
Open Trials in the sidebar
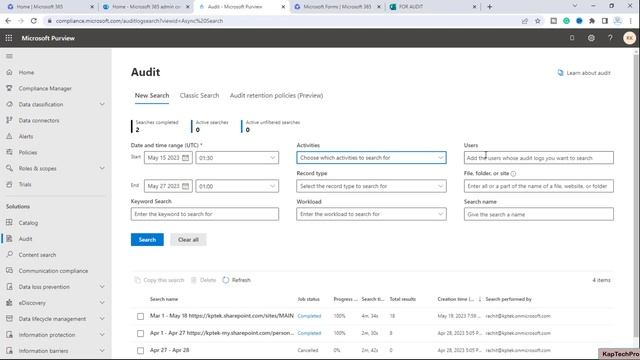pyautogui.click(x=25, y=184)
